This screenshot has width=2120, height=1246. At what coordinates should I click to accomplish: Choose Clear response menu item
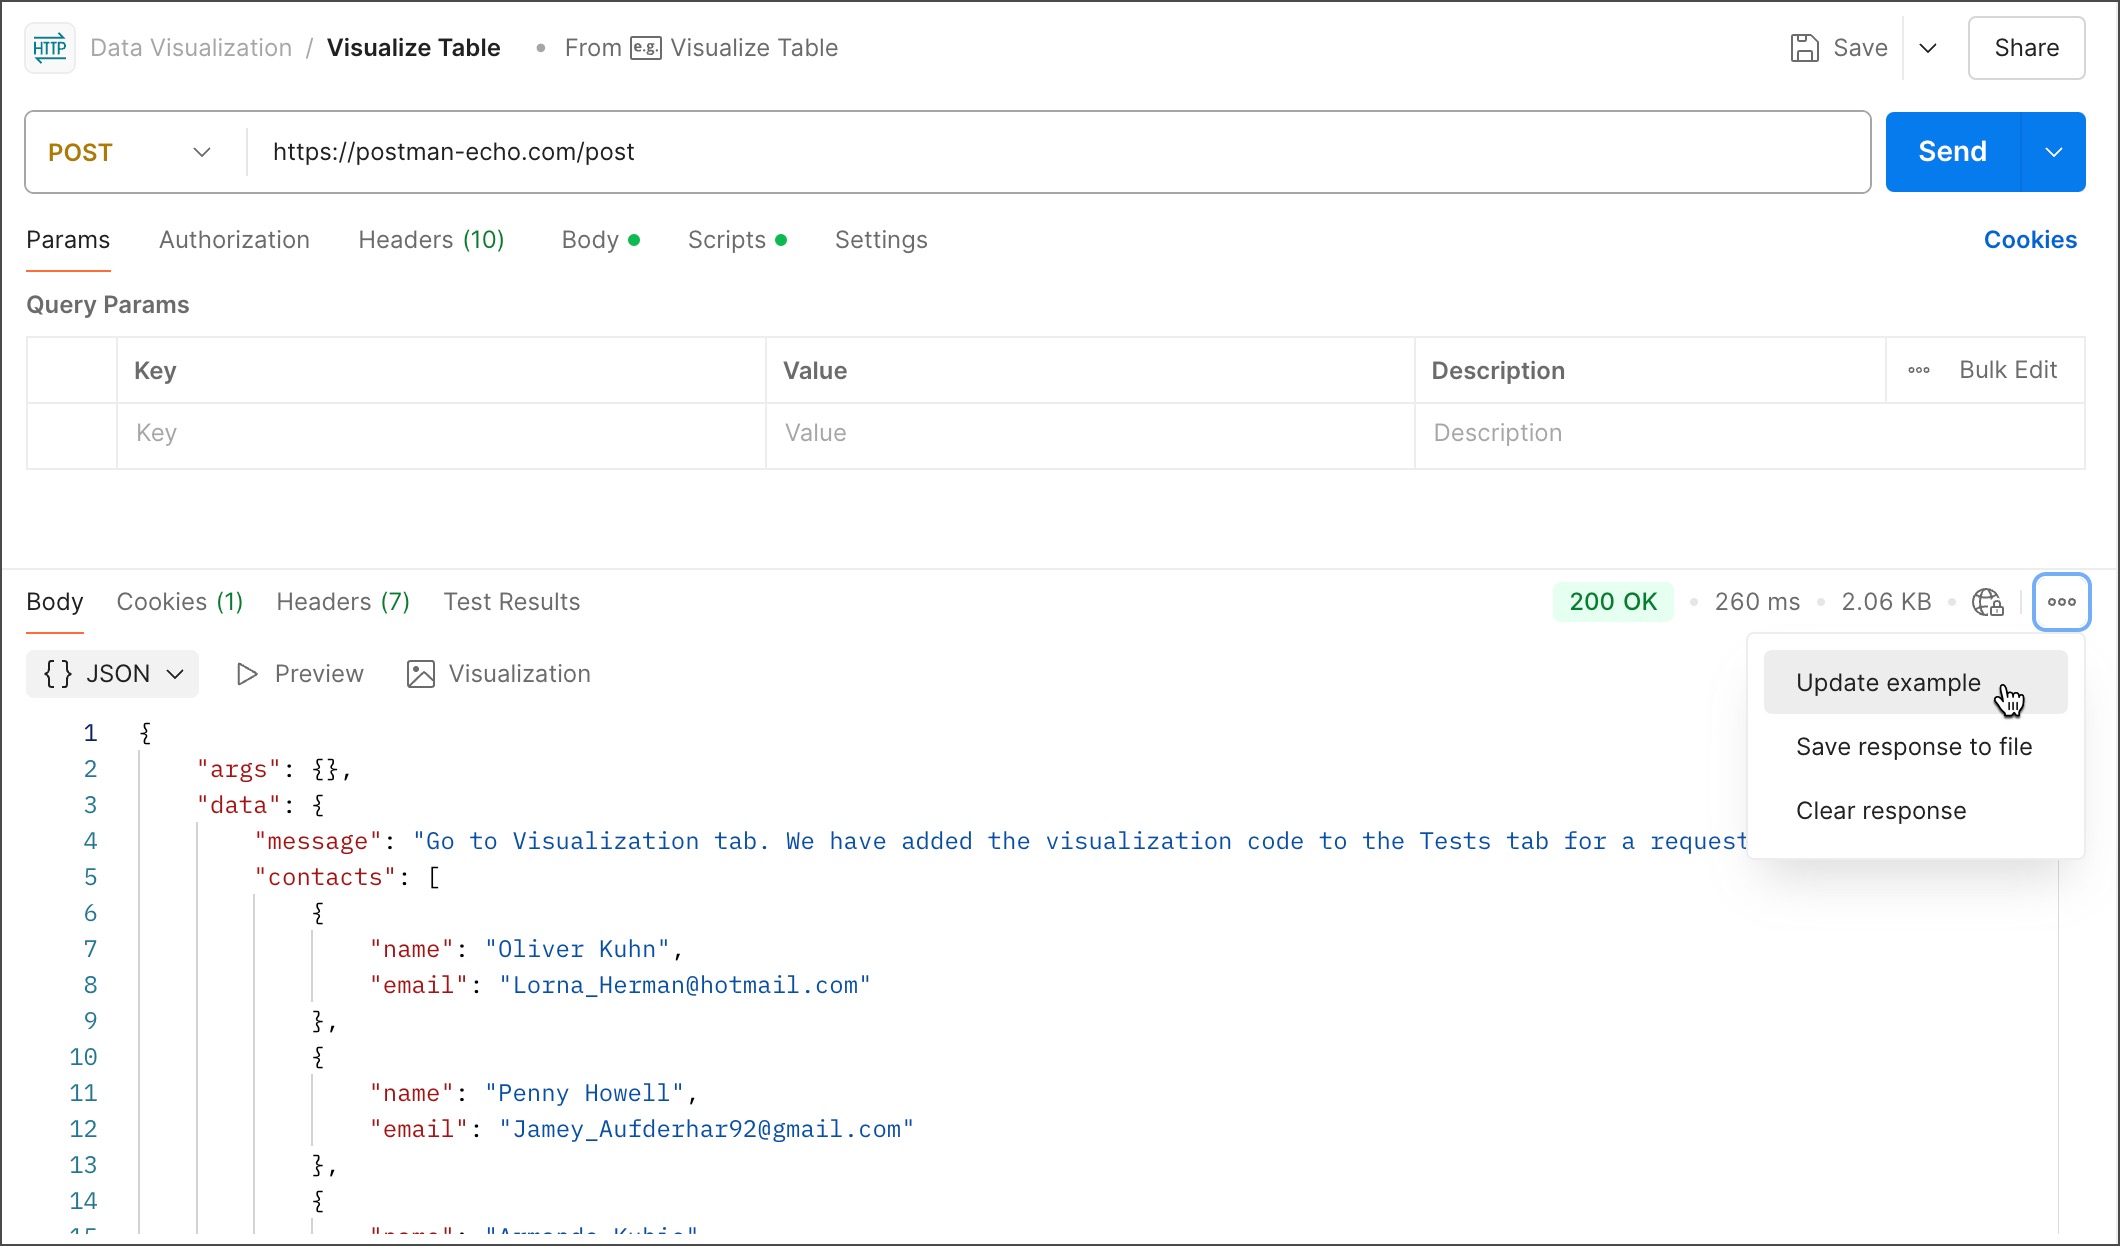[1880, 811]
